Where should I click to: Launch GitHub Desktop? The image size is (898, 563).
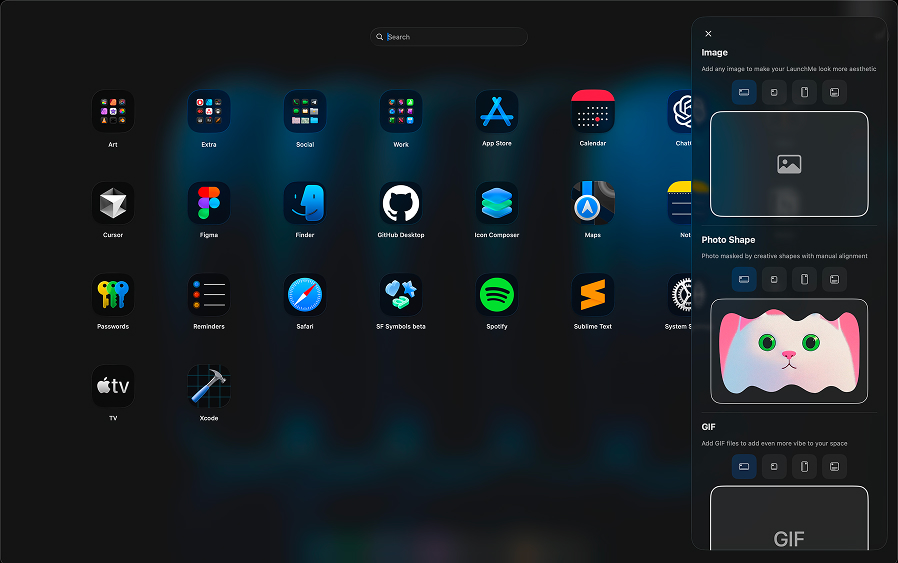tap(401, 203)
